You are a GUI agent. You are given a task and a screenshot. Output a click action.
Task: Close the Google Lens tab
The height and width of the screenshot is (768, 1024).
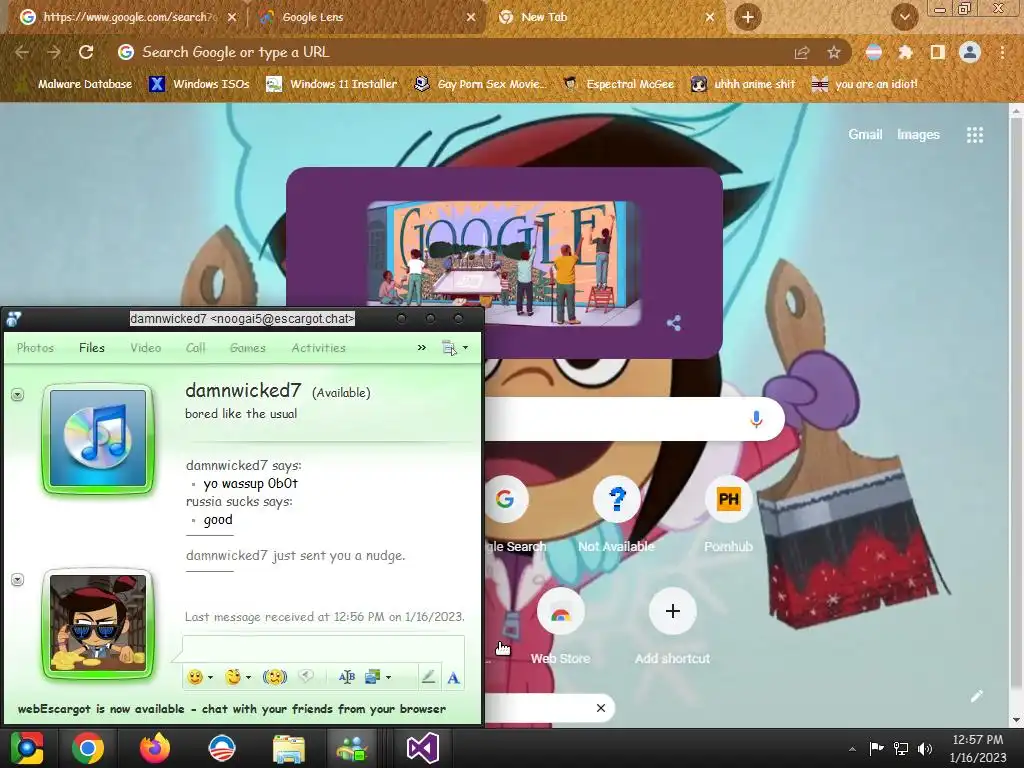click(x=471, y=17)
